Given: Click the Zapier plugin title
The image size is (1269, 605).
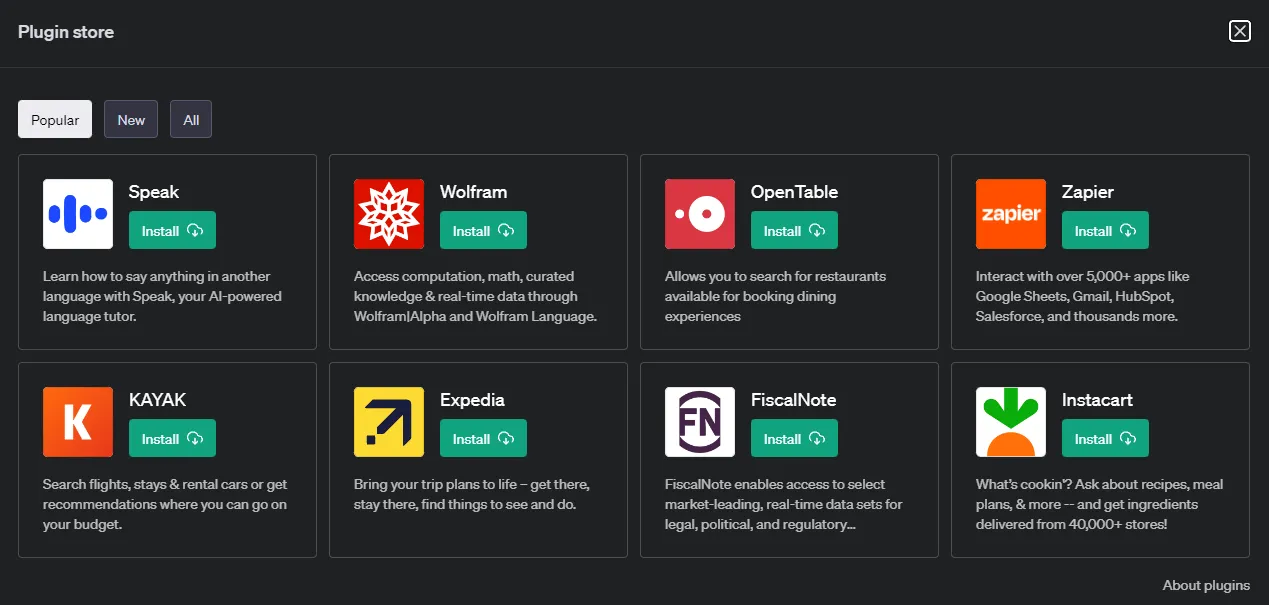Looking at the screenshot, I should (1088, 192).
